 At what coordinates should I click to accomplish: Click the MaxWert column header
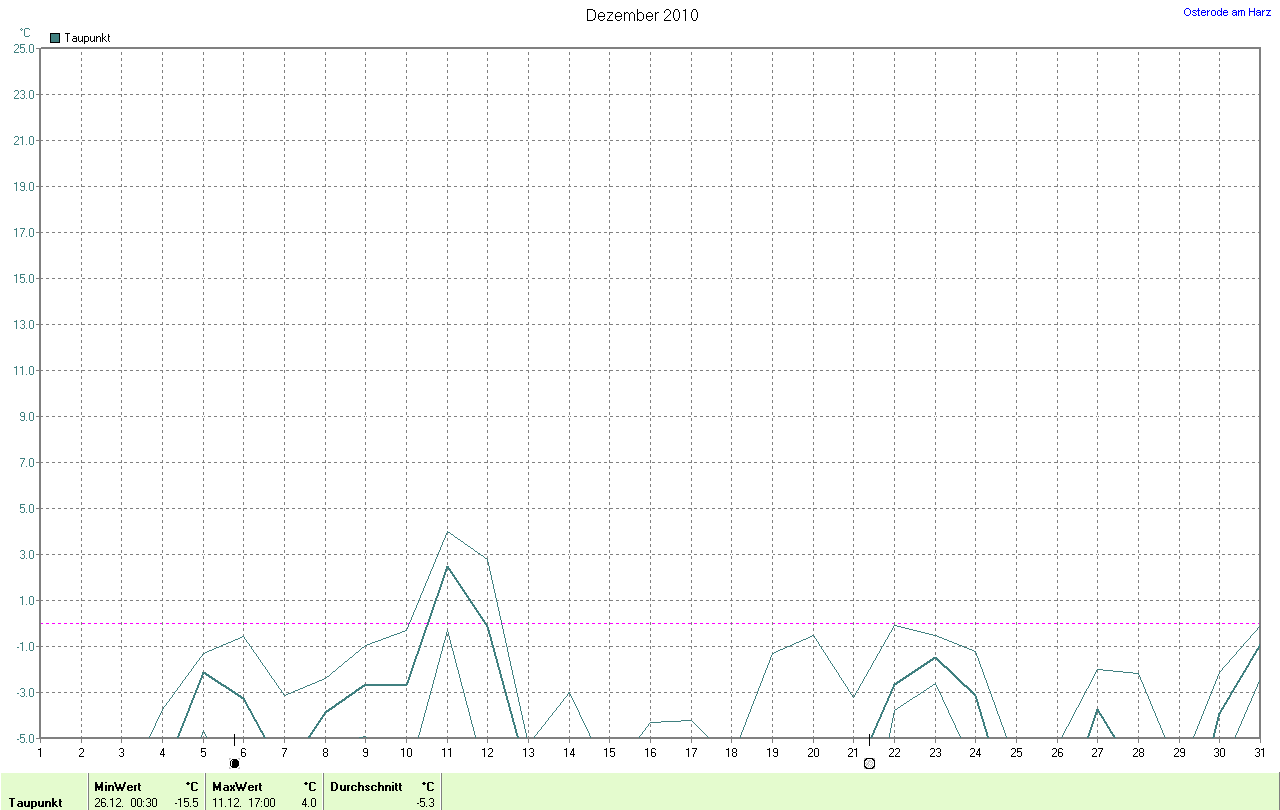point(236,787)
